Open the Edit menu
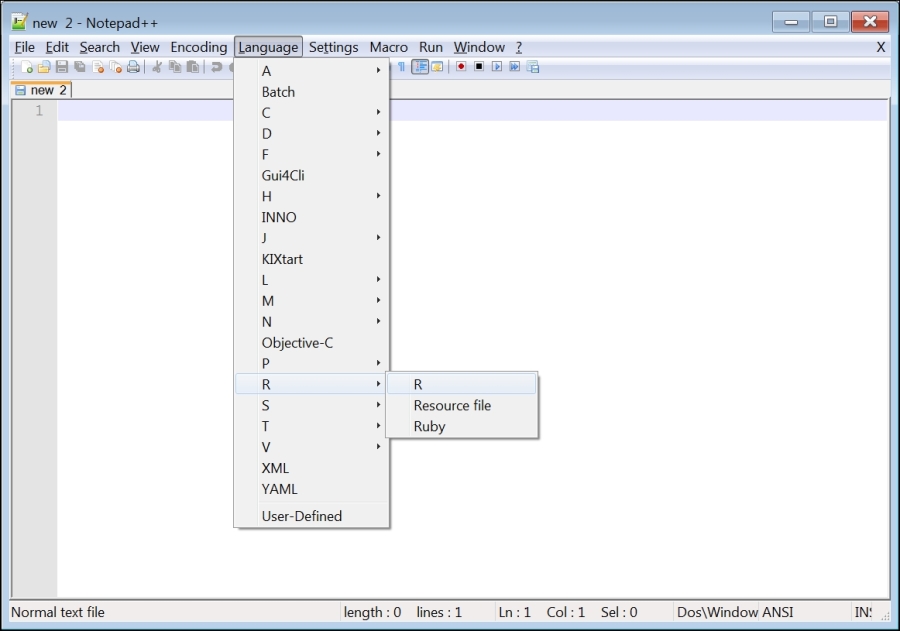The height and width of the screenshot is (631, 900). point(57,47)
